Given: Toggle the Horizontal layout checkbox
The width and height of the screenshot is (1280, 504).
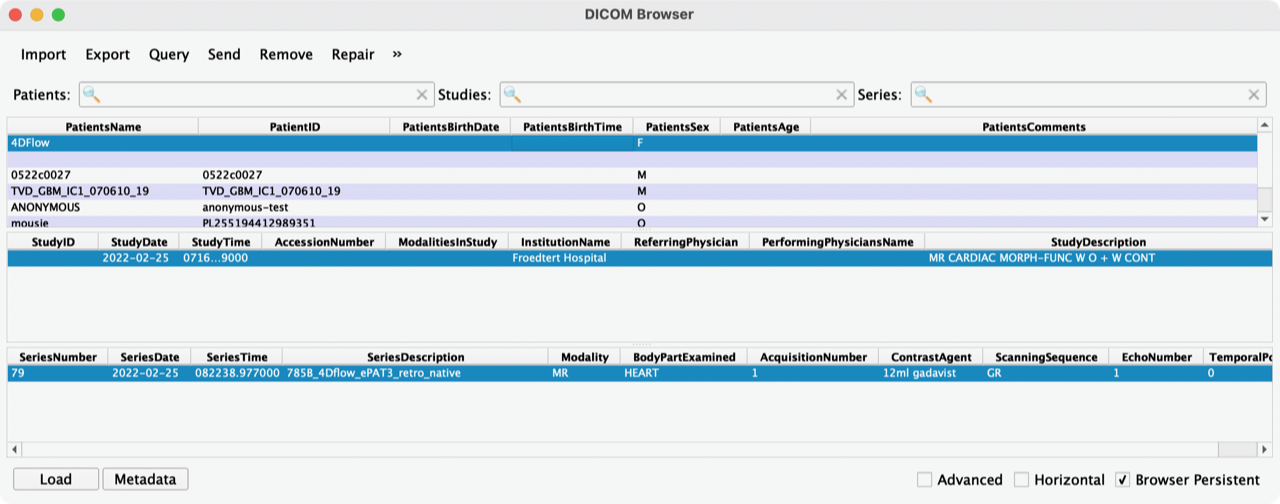Looking at the screenshot, I should (1022, 480).
